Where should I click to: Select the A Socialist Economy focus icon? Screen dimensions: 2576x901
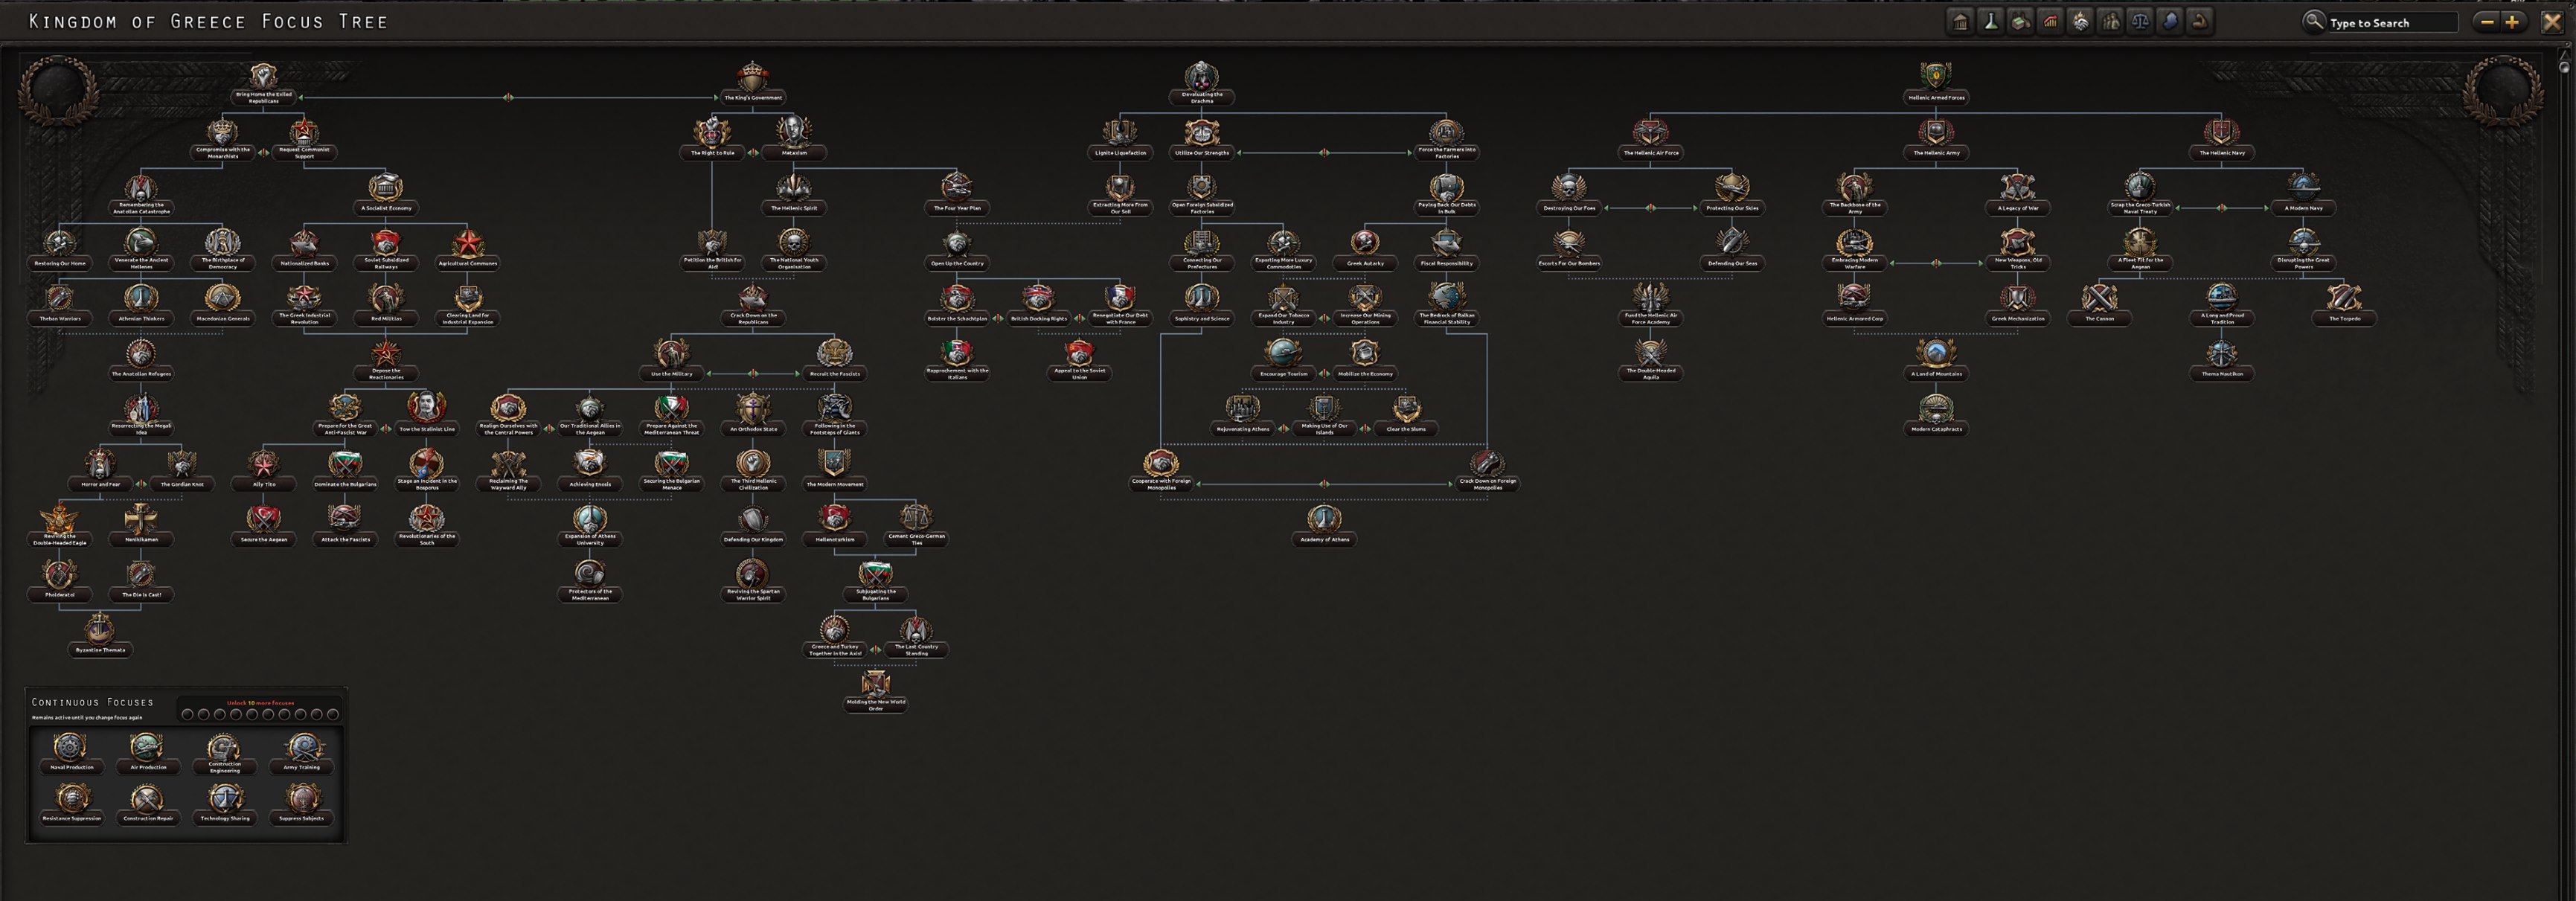[386, 187]
